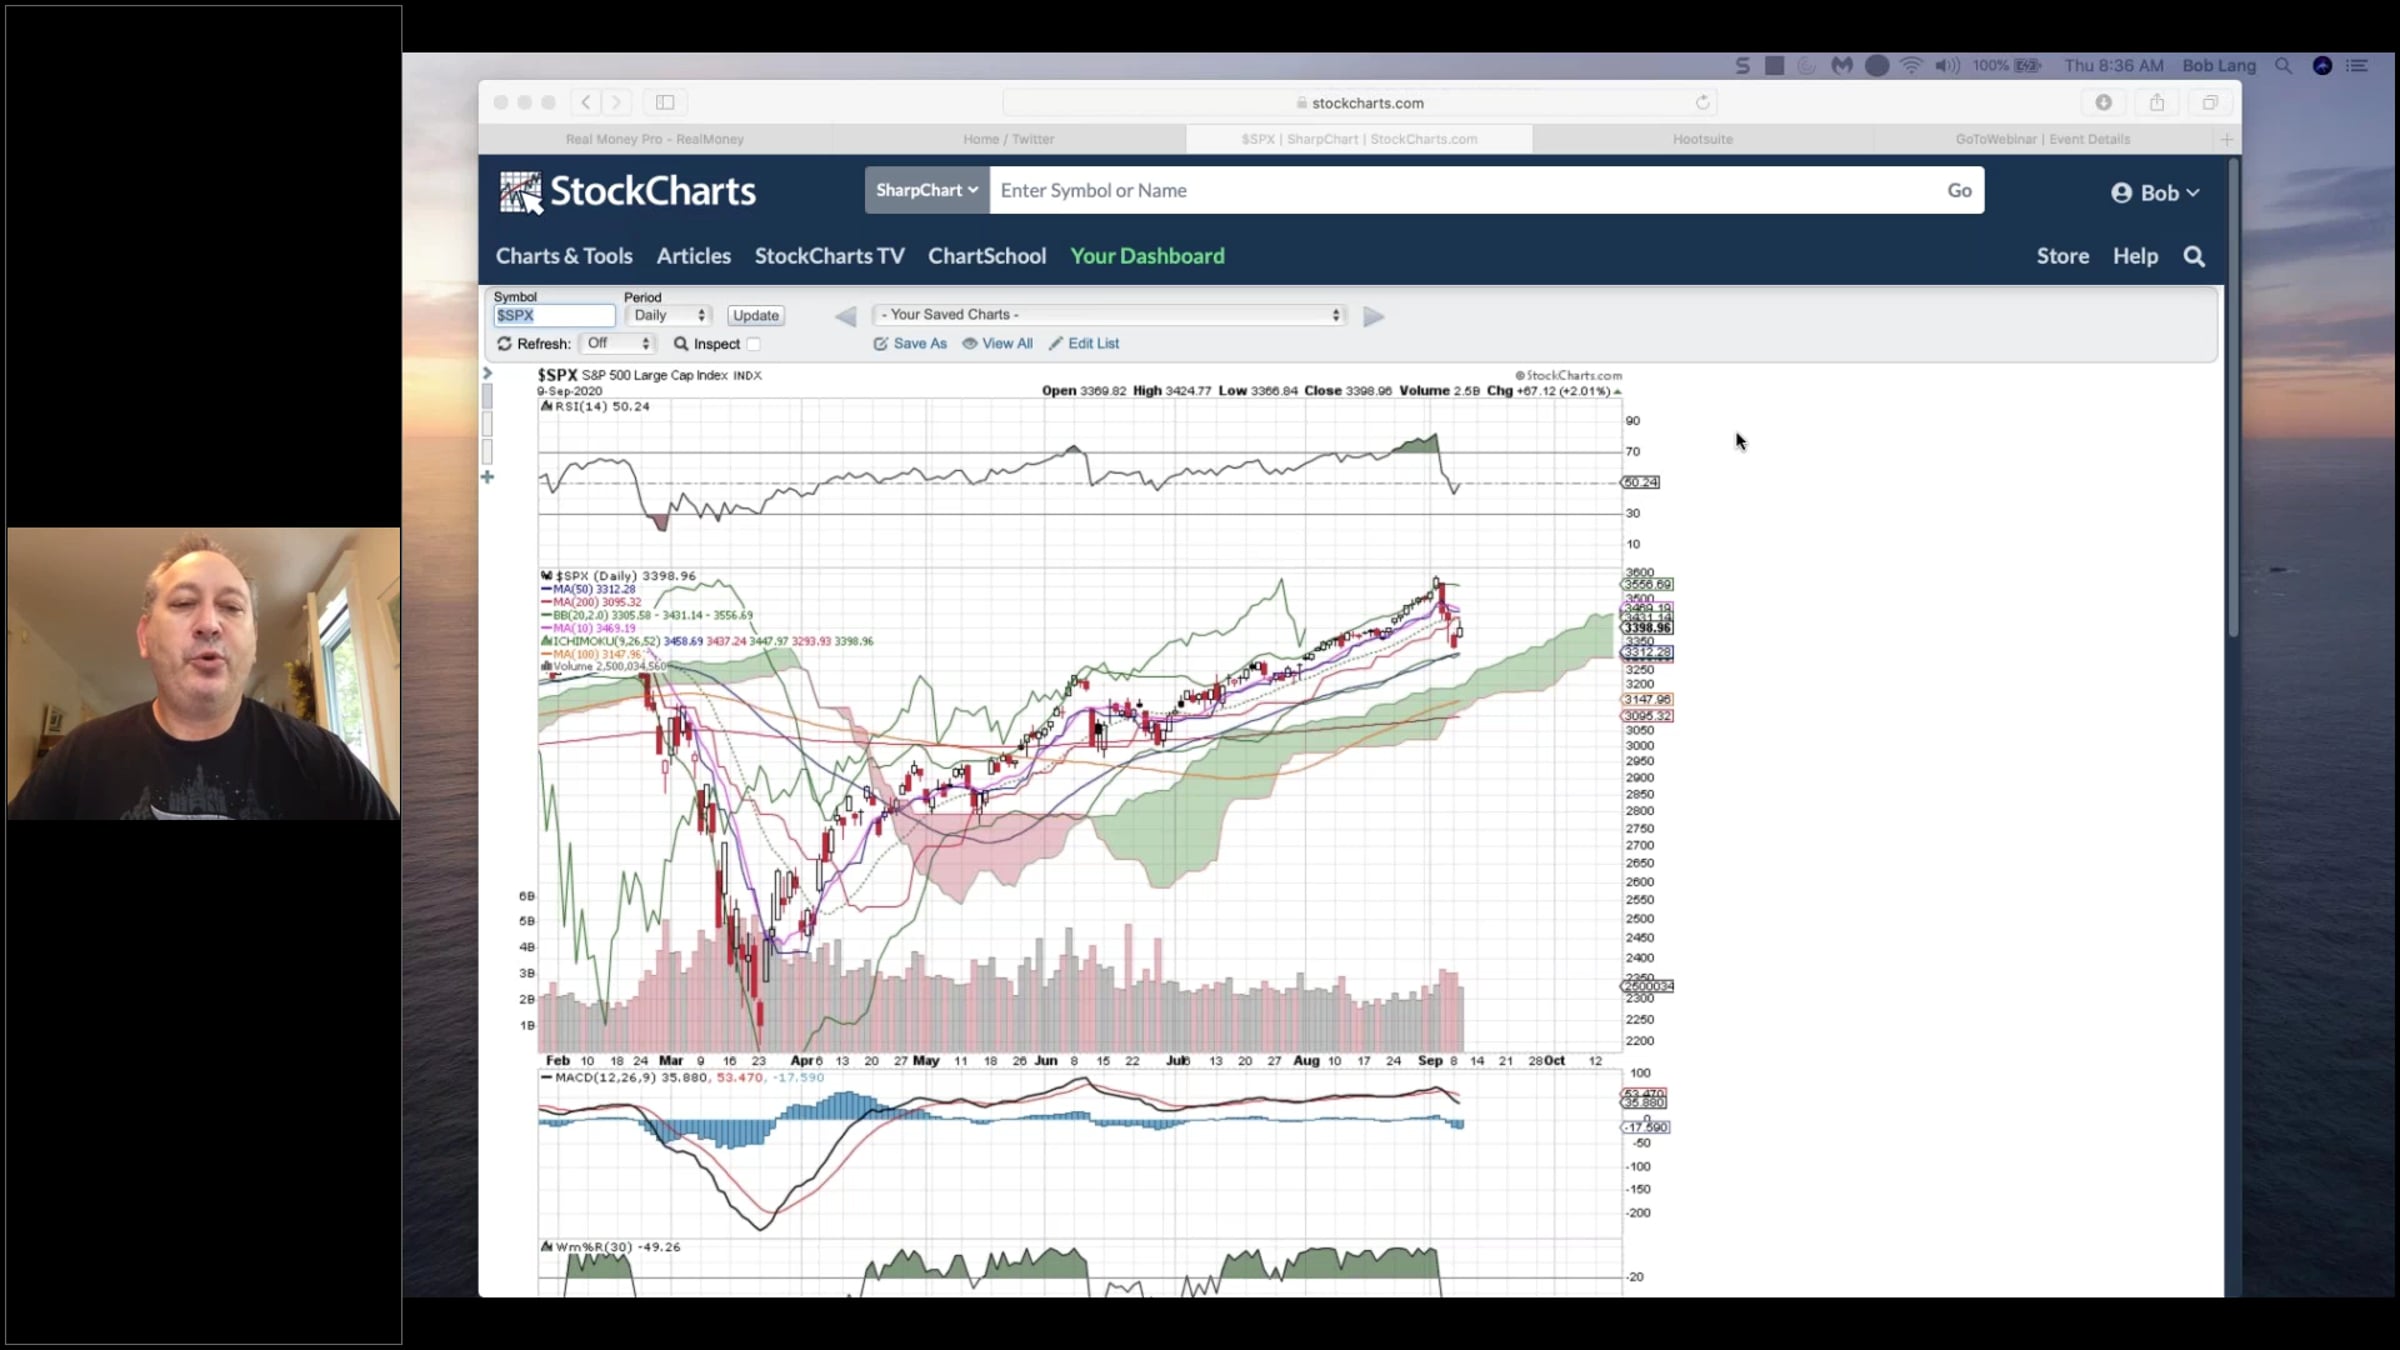Open Charts & Tools menu
This screenshot has height=1350, width=2400.
(x=564, y=256)
